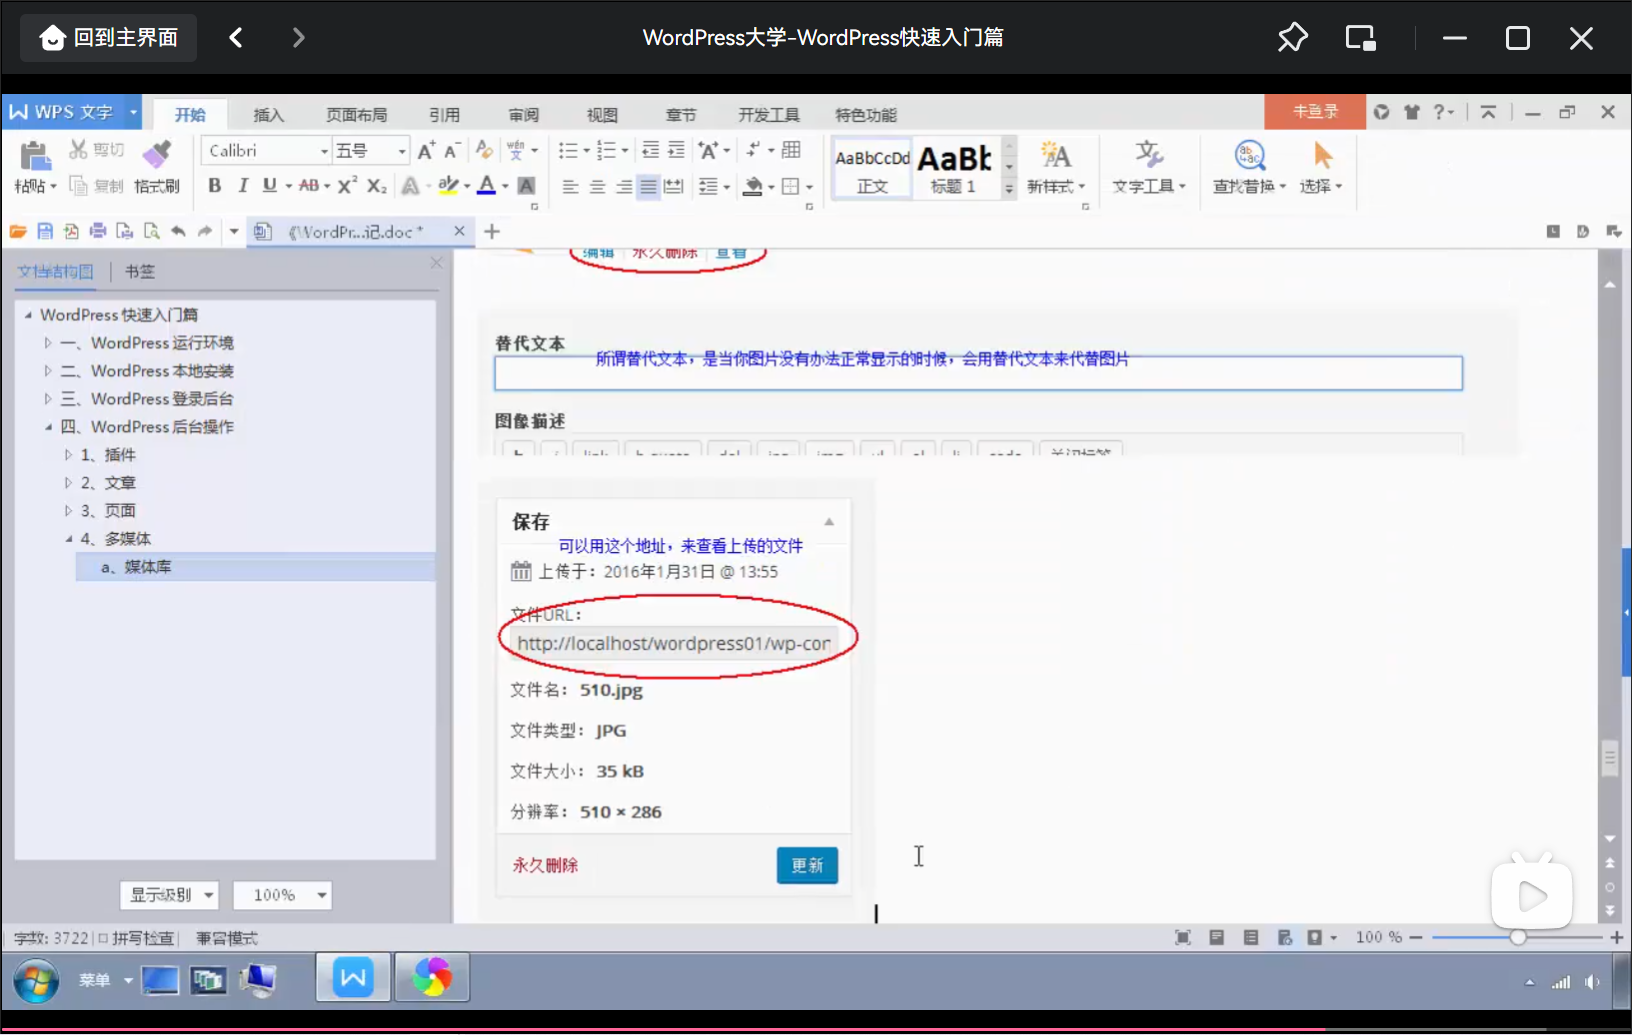Open the WPS 文字 application menu arrow
The height and width of the screenshot is (1035, 1632).
coord(132,112)
